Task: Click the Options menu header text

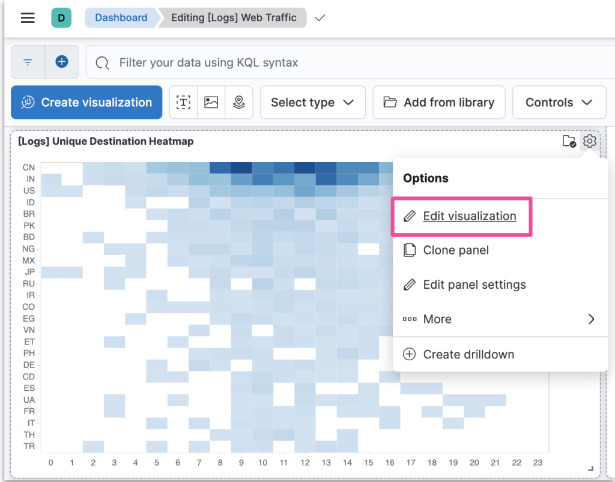Action: [x=426, y=178]
